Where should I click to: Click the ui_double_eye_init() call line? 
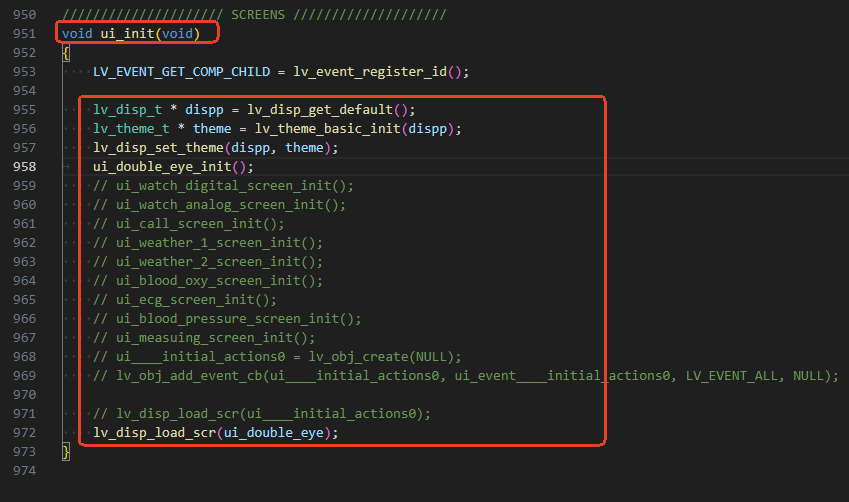(x=173, y=167)
